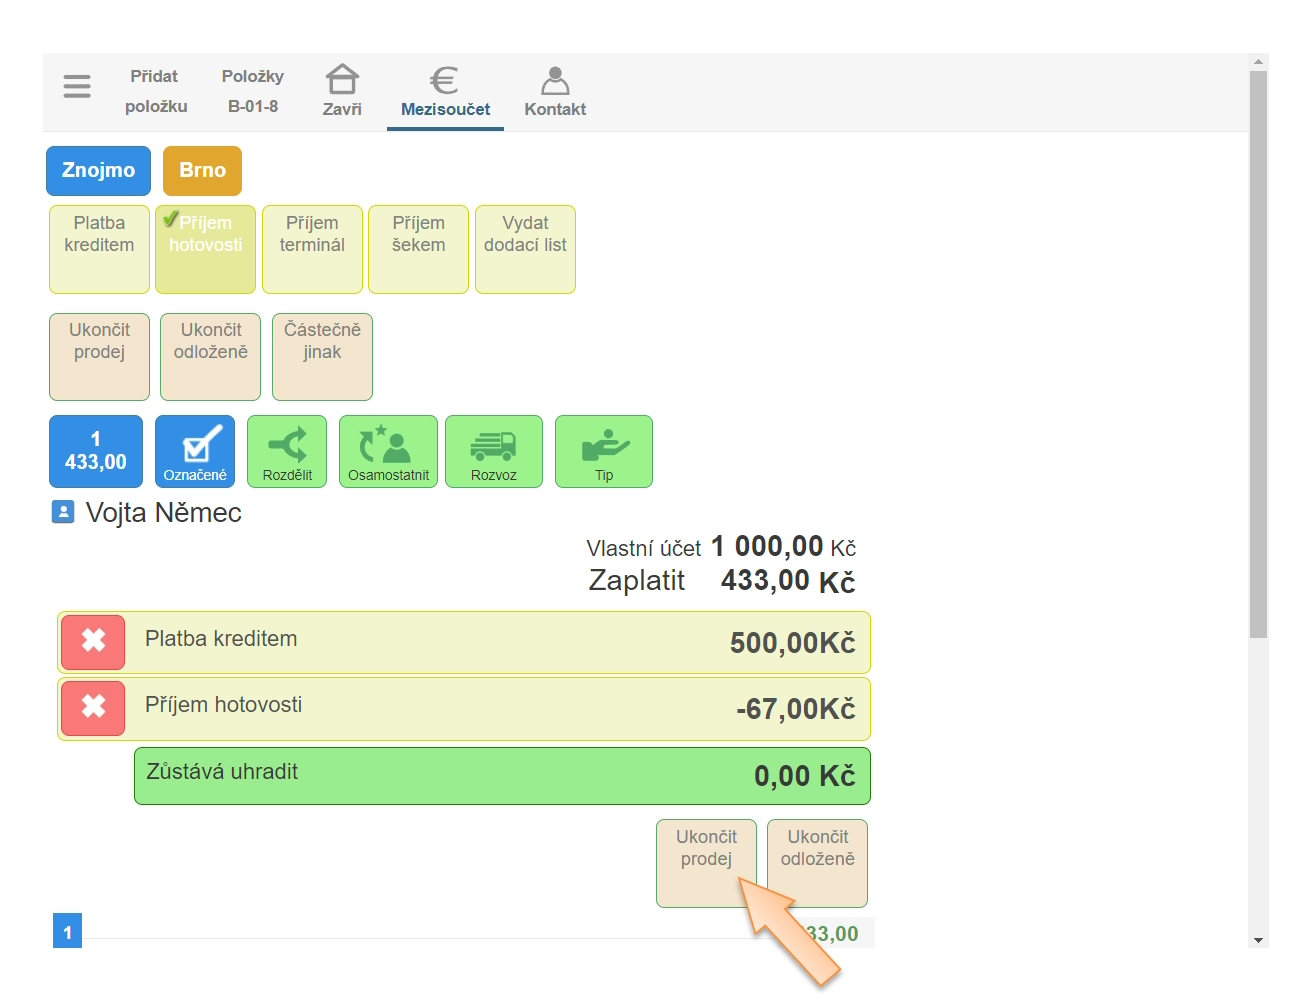Delete the Příjem hotovosti payment row

coord(93,708)
